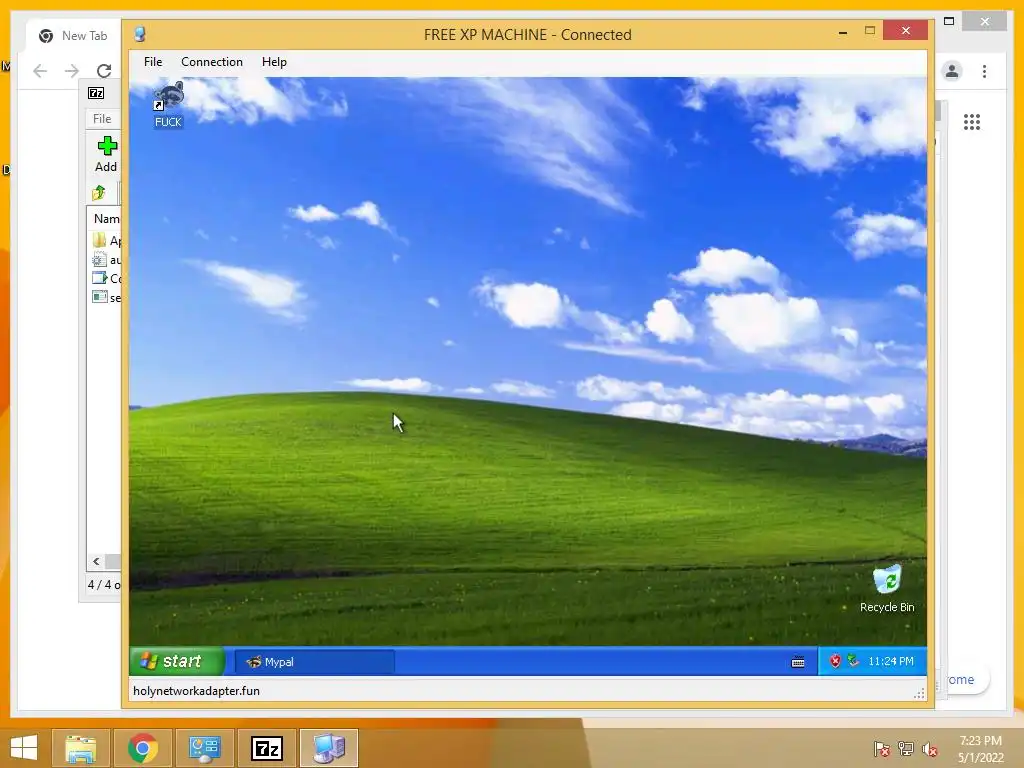
Task: Open the Chrome profile avatar button
Action: 952,71
